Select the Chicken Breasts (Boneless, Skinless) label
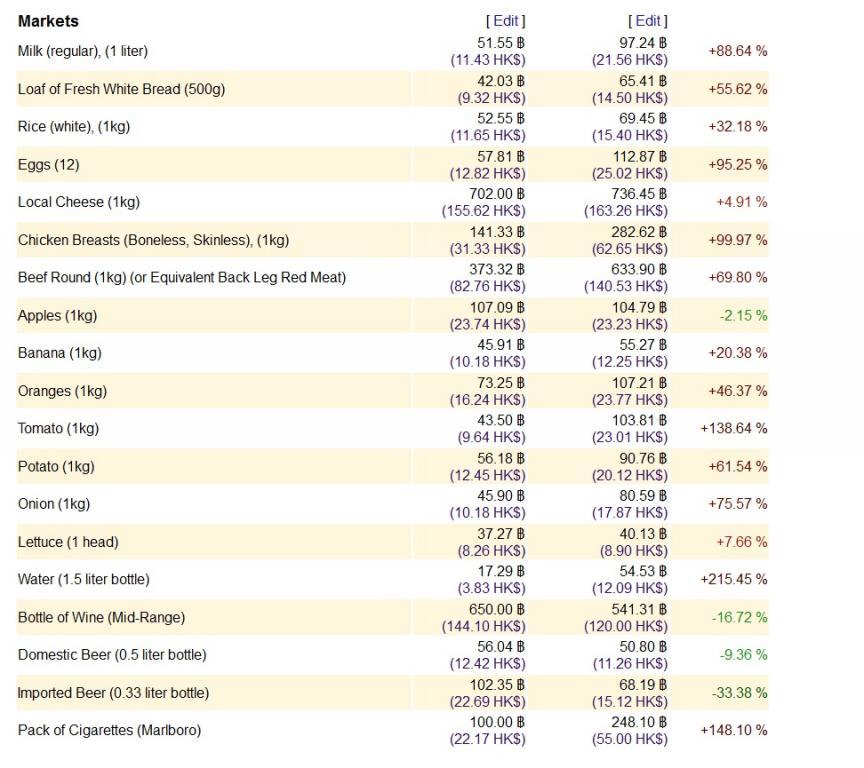 point(153,240)
